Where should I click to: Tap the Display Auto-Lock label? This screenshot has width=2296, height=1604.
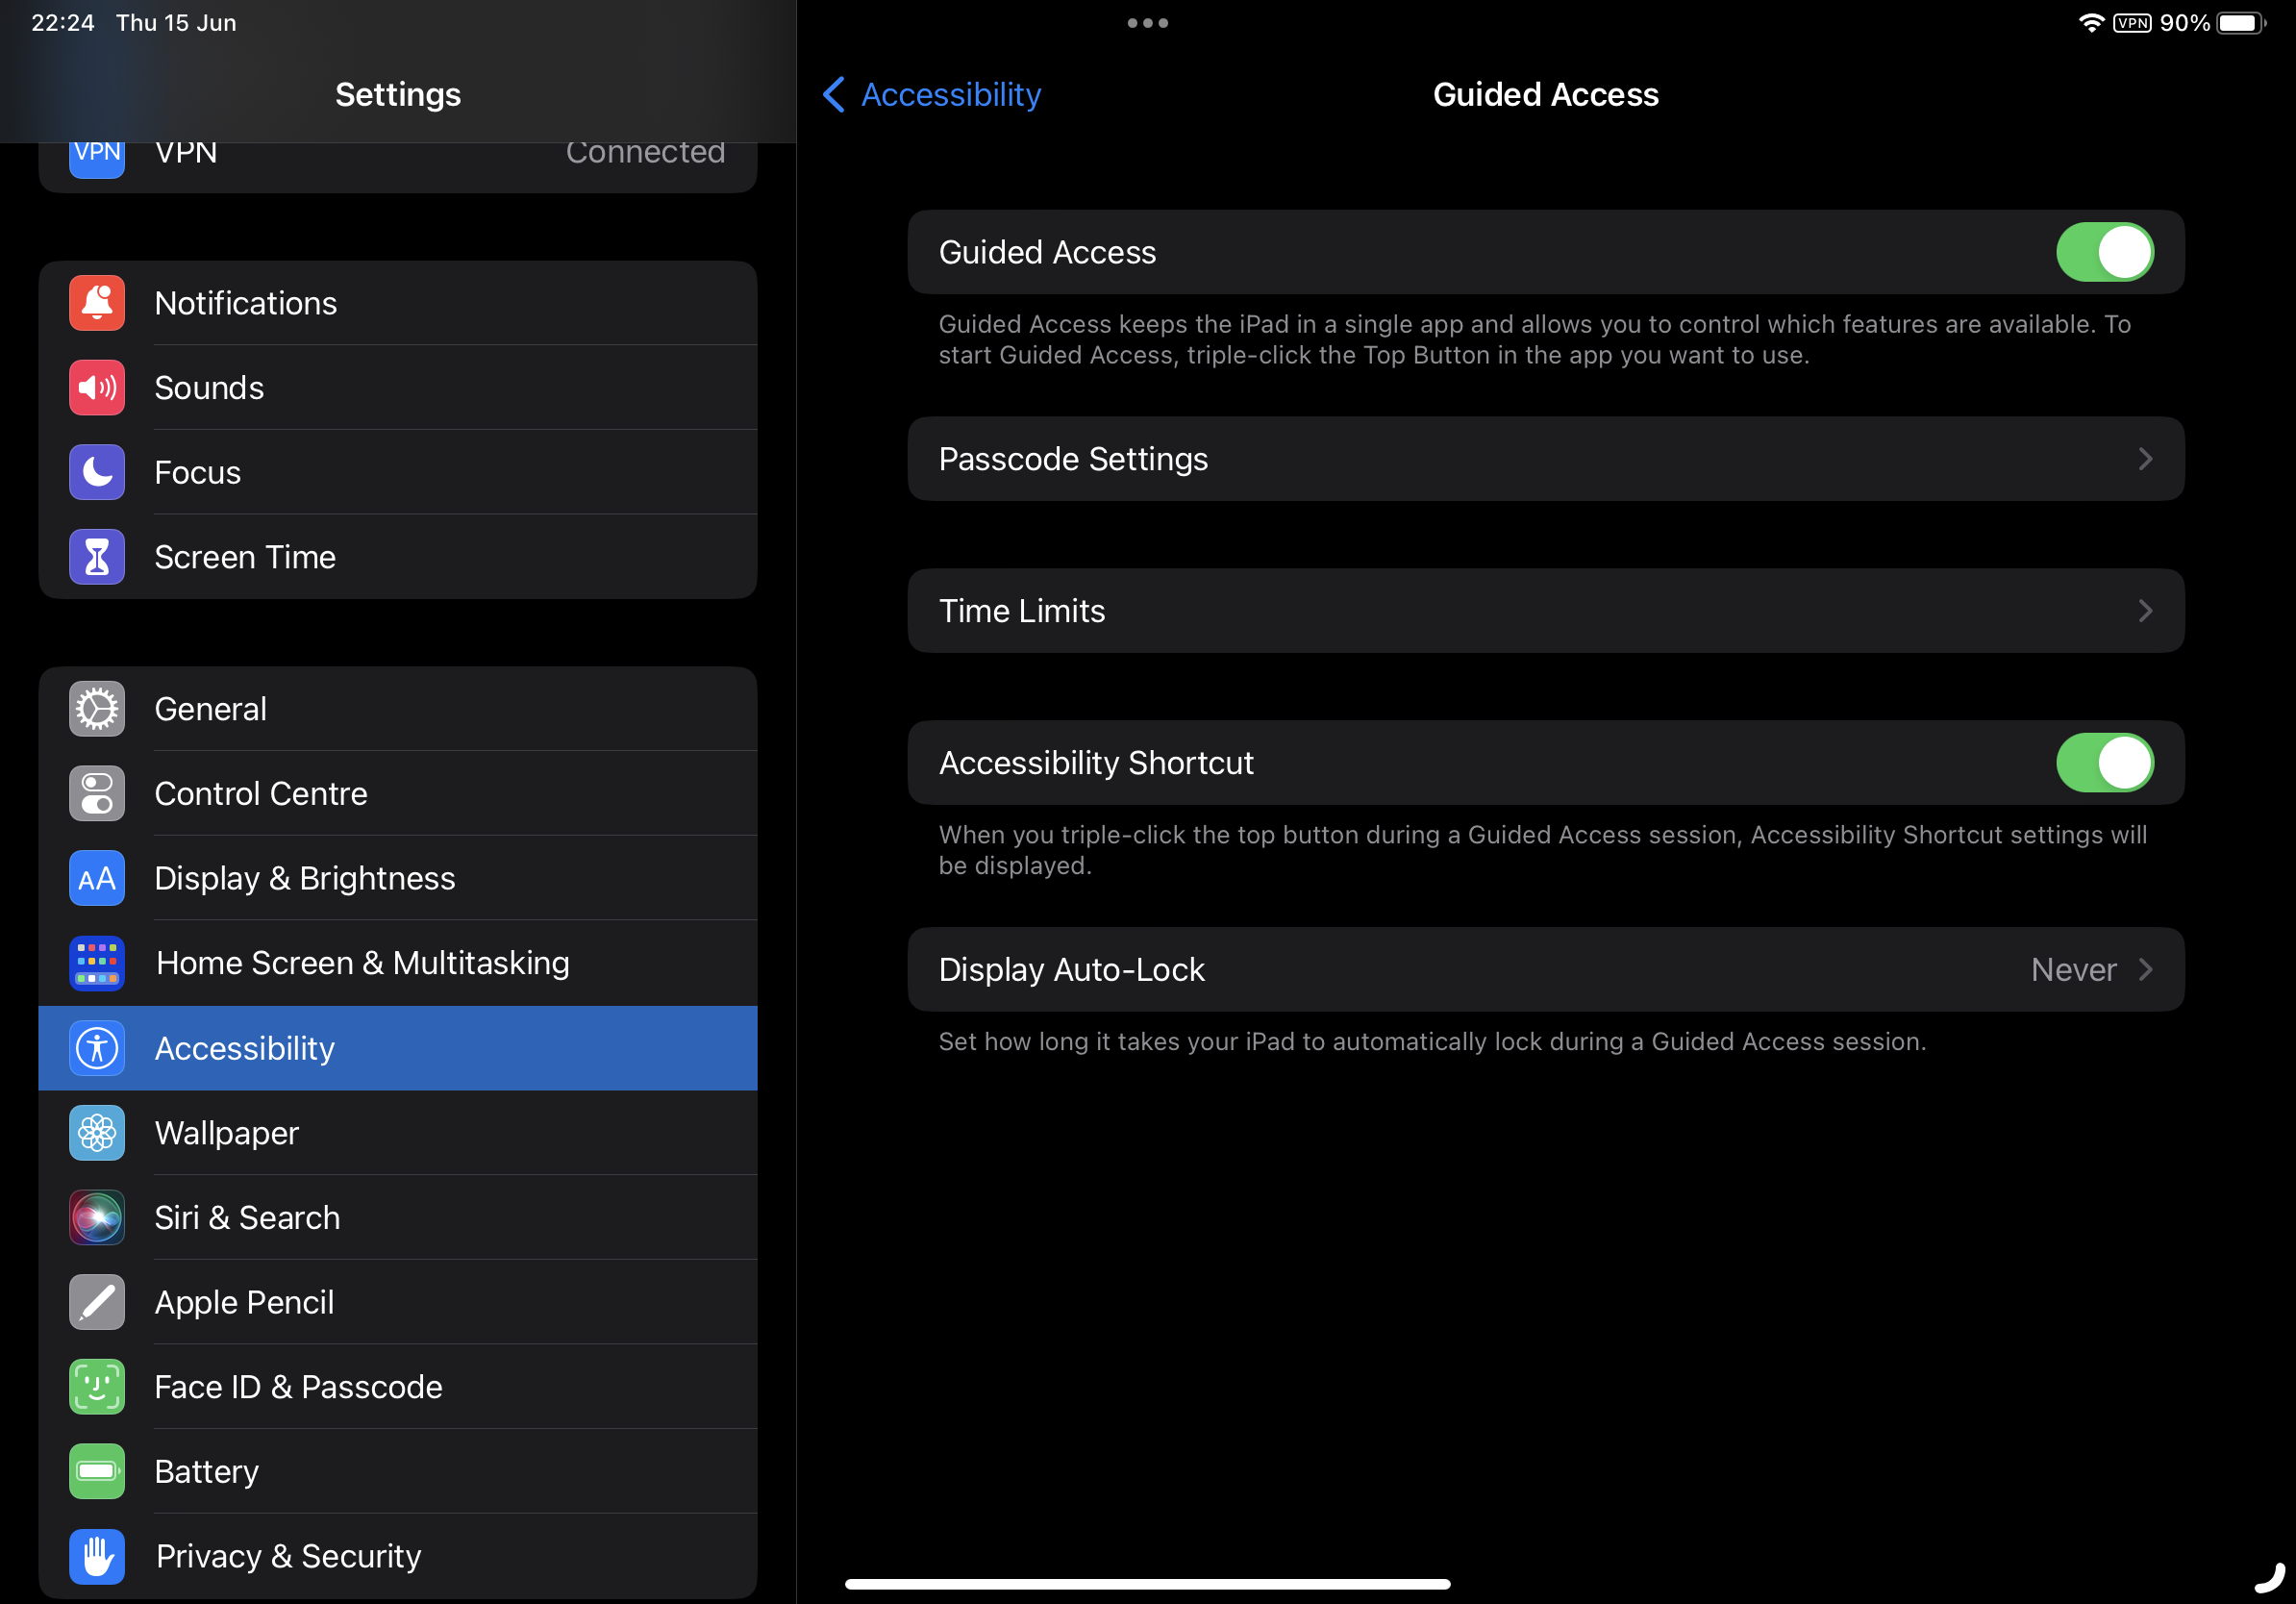[x=1071, y=970]
